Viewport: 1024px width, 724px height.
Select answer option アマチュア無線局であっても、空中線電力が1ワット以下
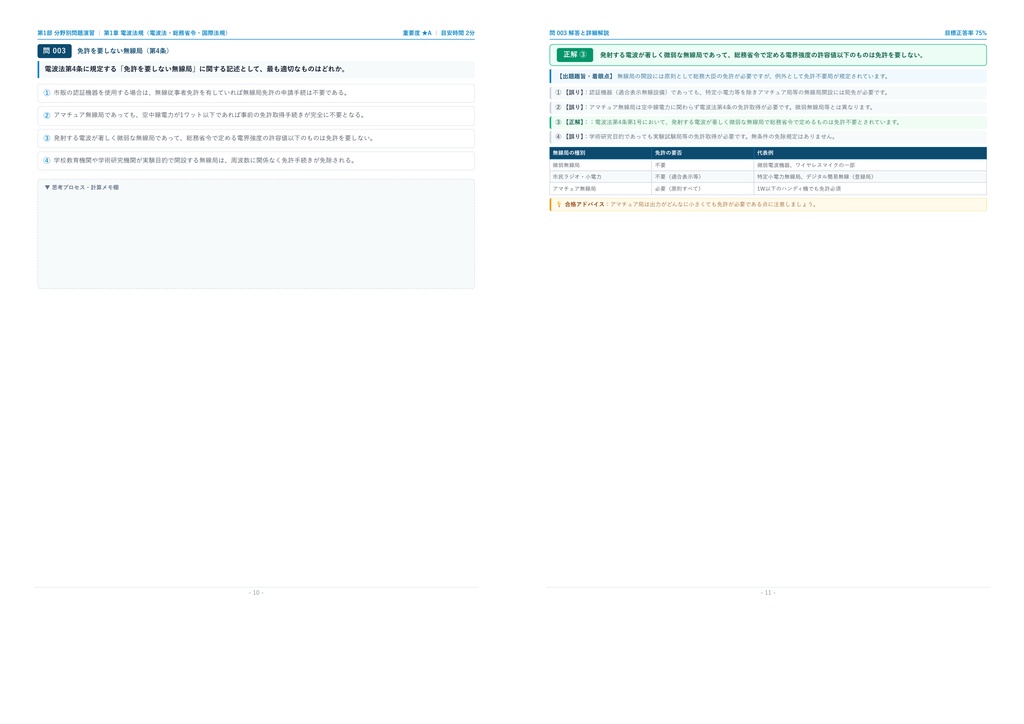click(x=256, y=116)
